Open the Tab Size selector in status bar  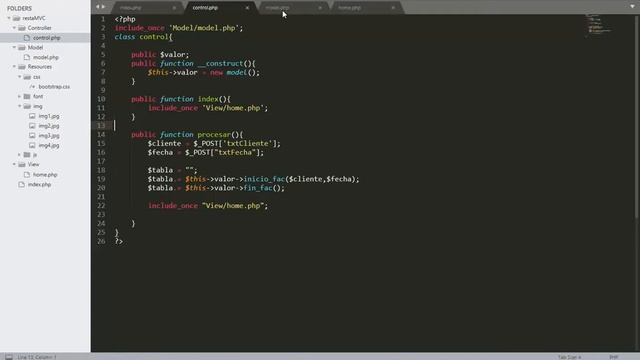coord(569,357)
